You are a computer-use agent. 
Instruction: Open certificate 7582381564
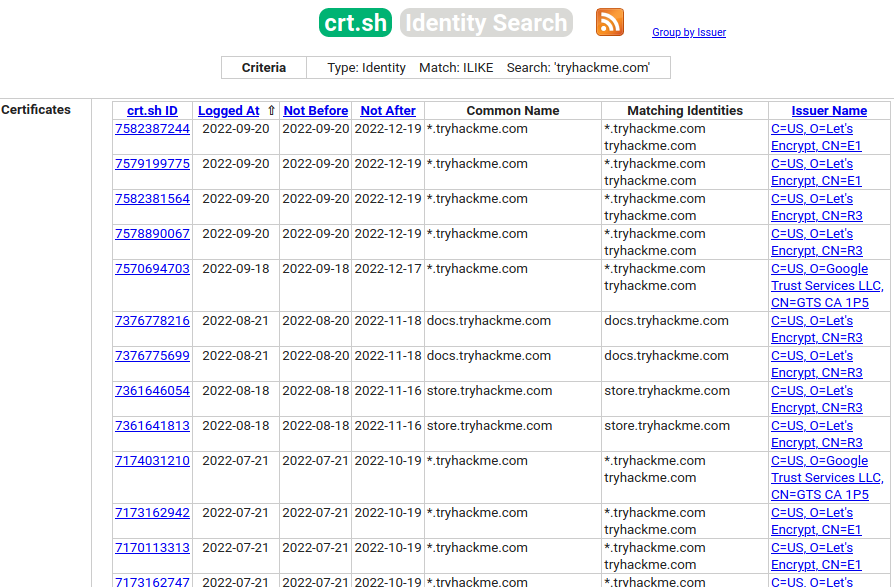152,199
